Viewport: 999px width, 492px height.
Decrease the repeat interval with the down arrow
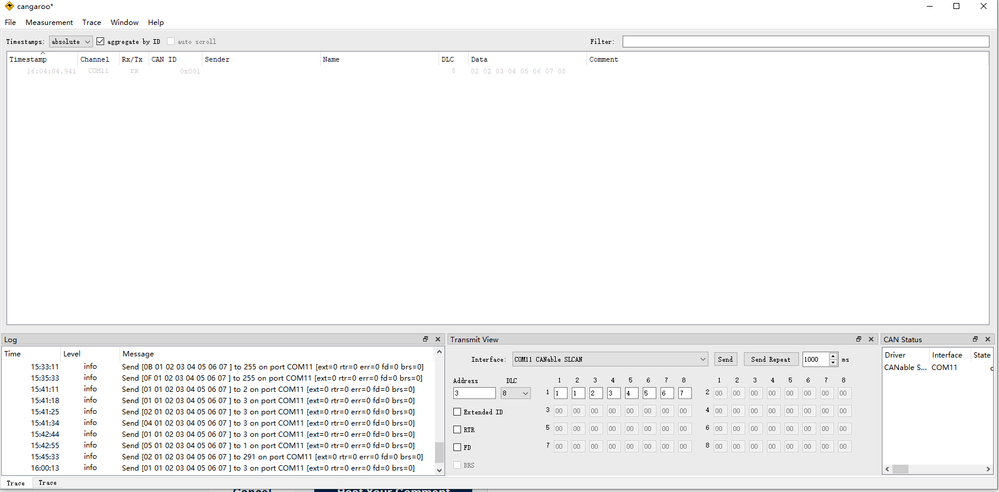(833, 363)
